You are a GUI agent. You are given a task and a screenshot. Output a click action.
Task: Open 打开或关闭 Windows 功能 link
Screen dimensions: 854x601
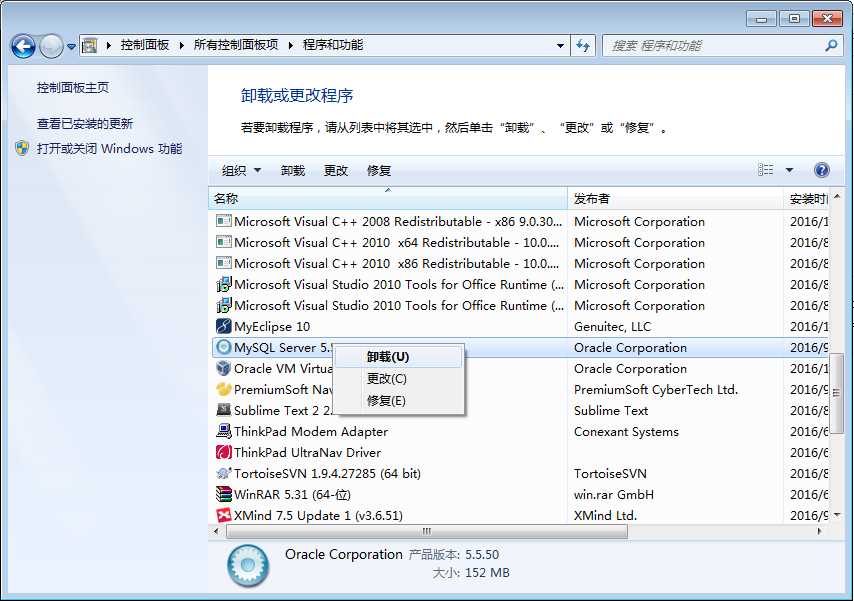click(x=109, y=149)
